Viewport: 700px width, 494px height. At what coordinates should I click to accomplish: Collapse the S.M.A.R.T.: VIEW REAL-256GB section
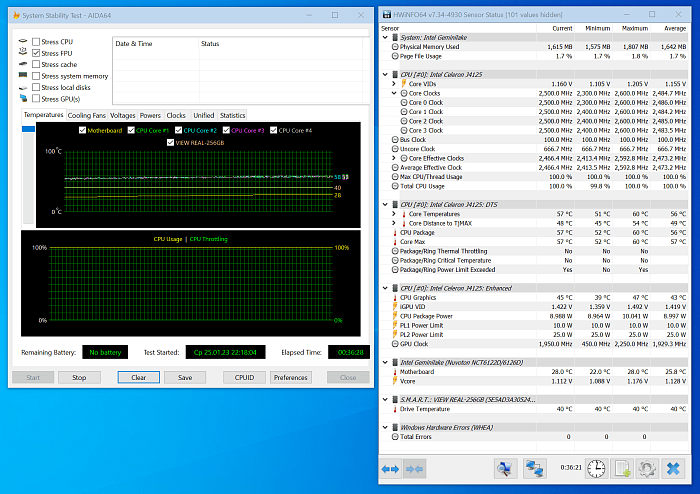coord(385,399)
